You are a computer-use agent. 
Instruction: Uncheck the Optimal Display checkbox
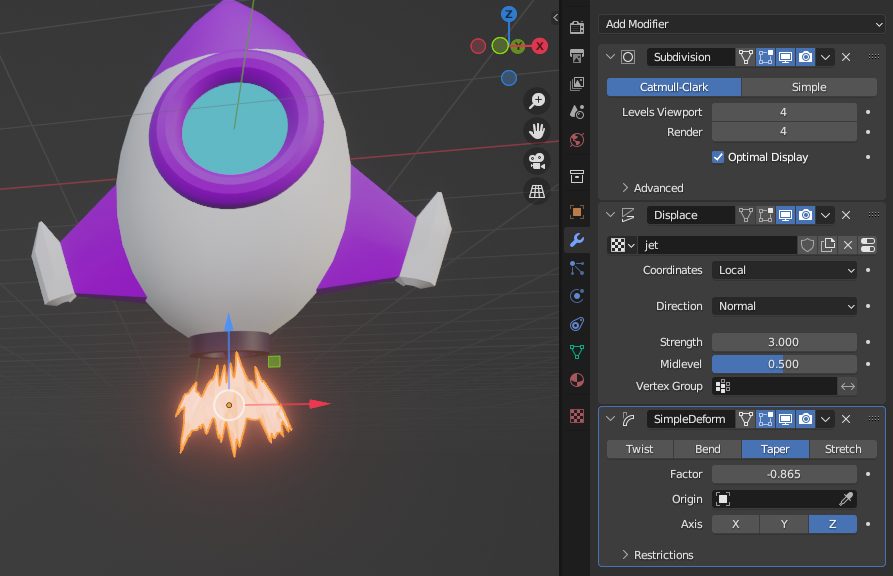(x=718, y=157)
